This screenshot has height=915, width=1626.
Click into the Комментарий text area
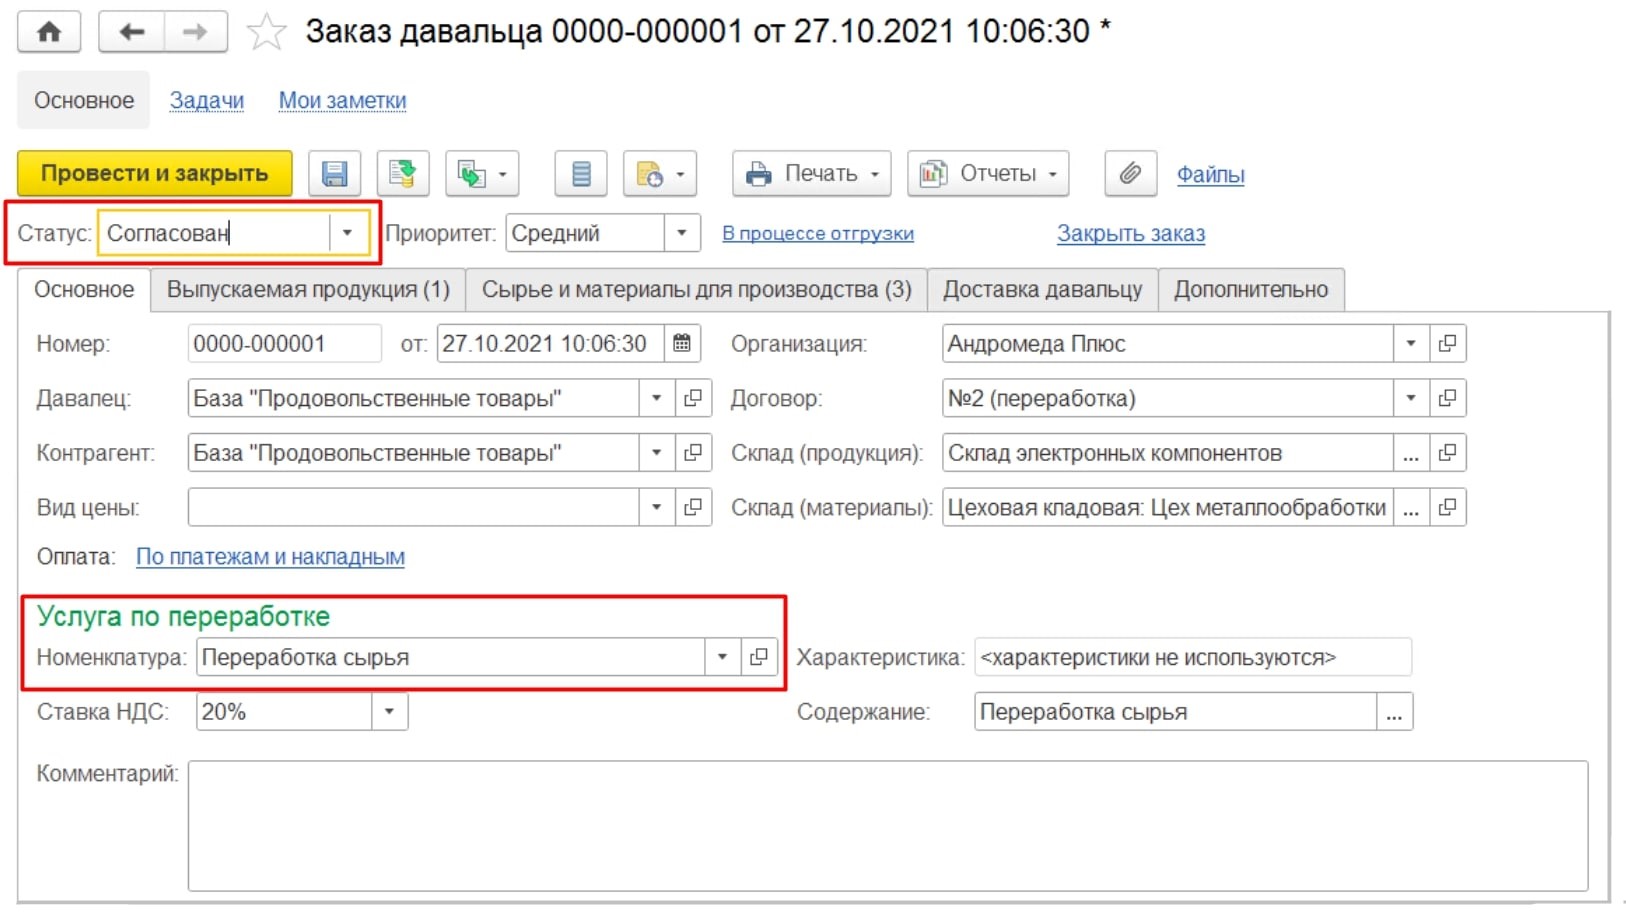tap(888, 826)
